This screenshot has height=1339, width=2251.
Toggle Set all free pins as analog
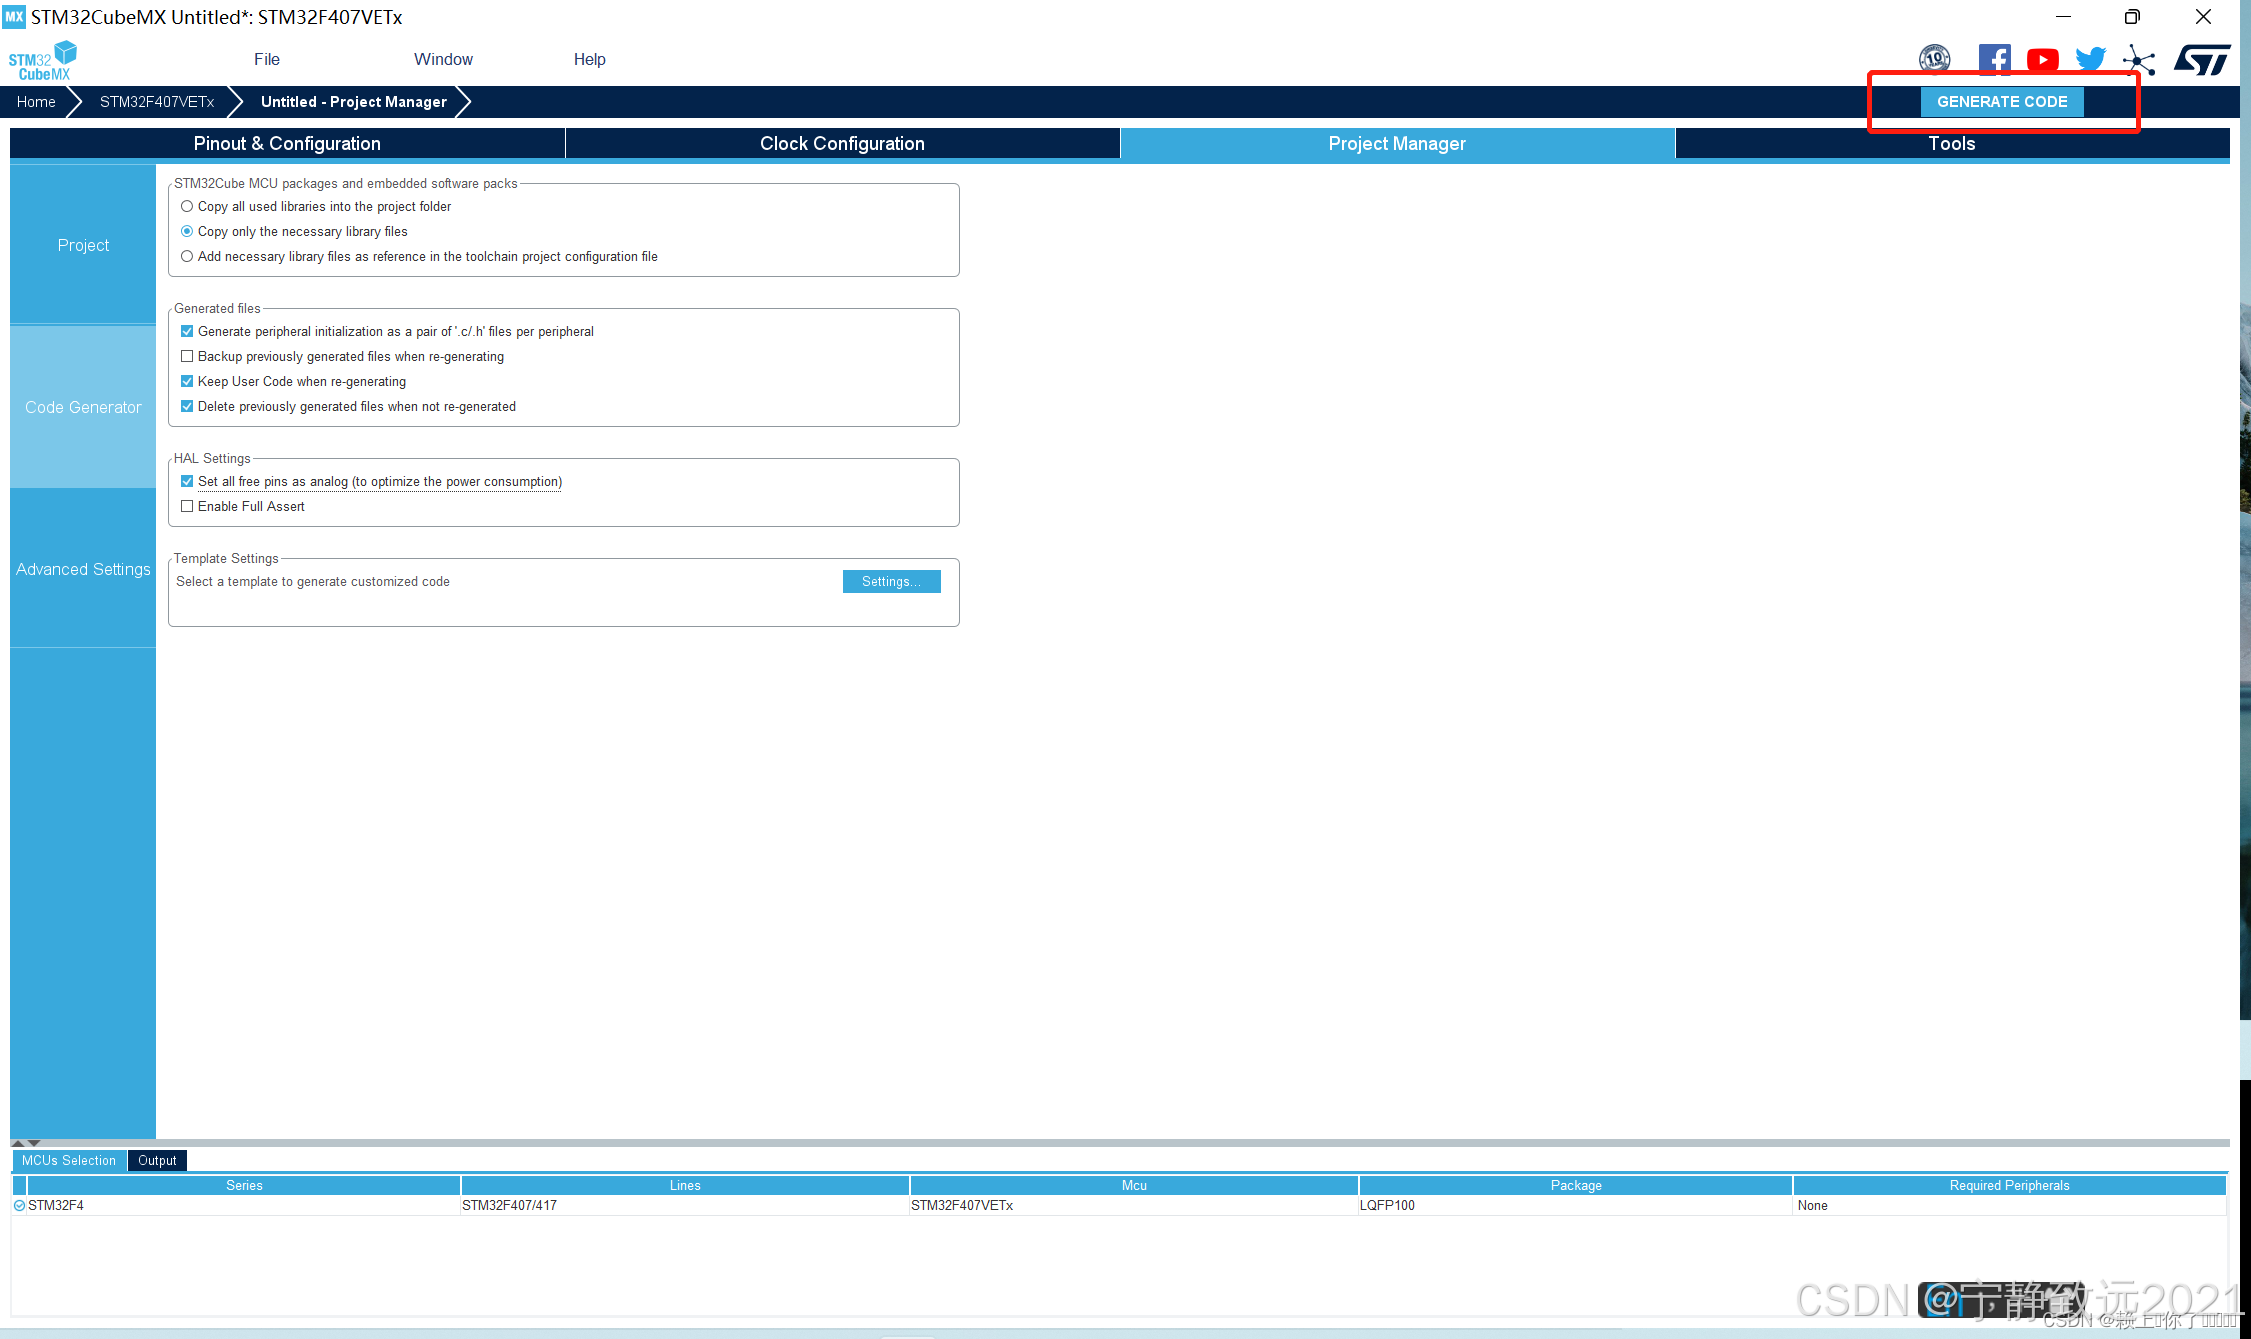click(x=187, y=482)
